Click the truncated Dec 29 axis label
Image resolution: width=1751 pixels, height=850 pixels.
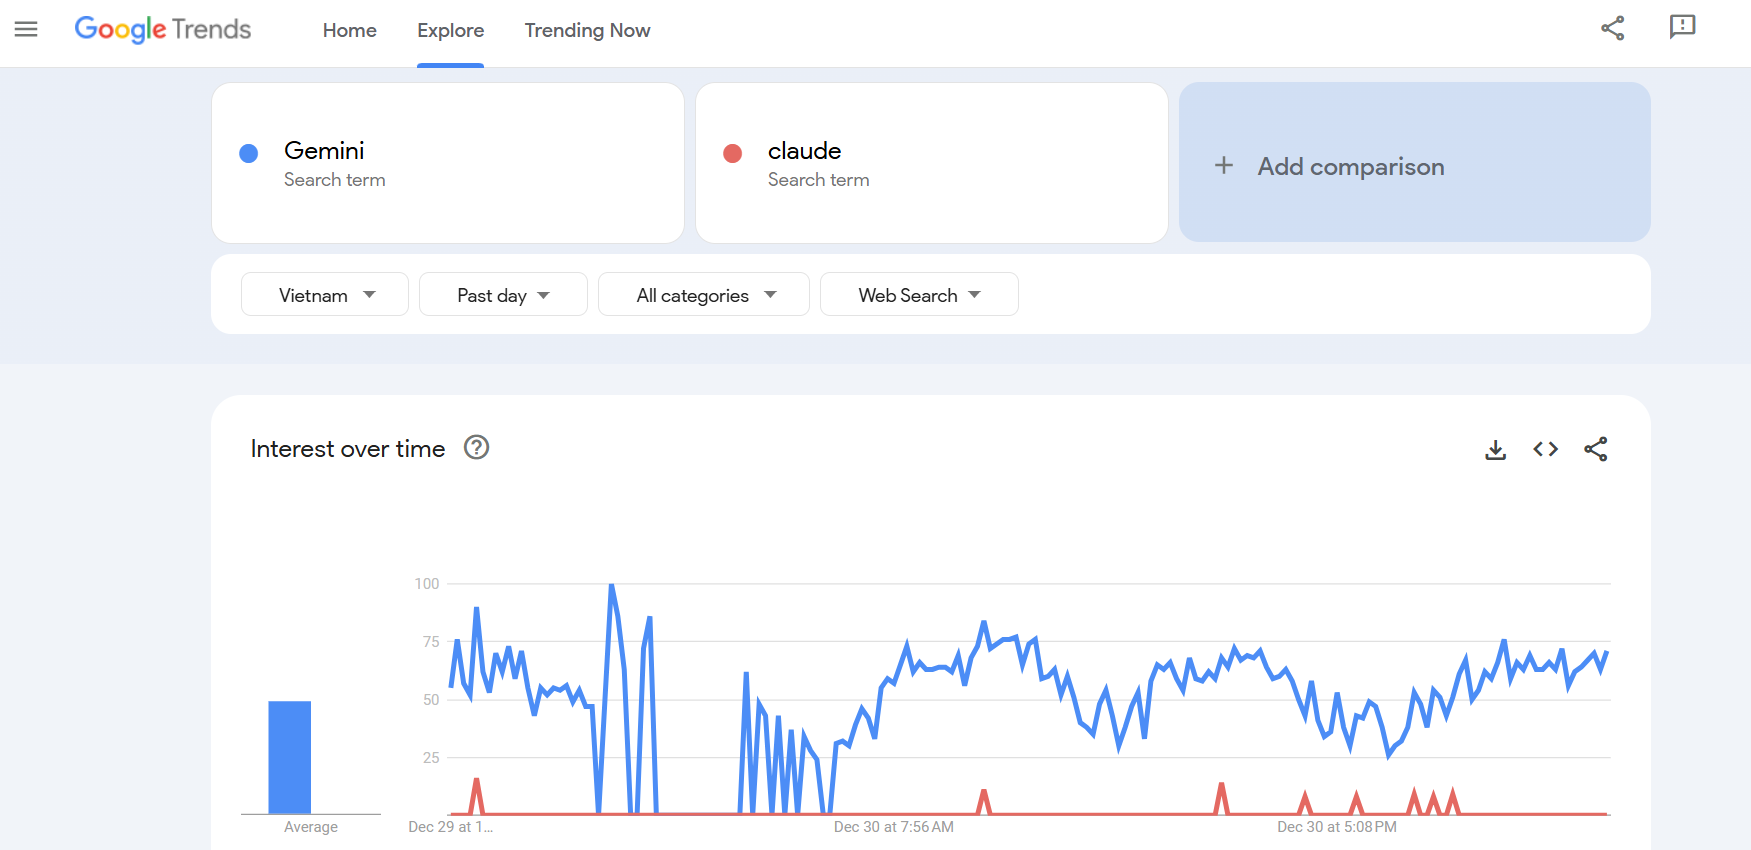click(x=451, y=827)
